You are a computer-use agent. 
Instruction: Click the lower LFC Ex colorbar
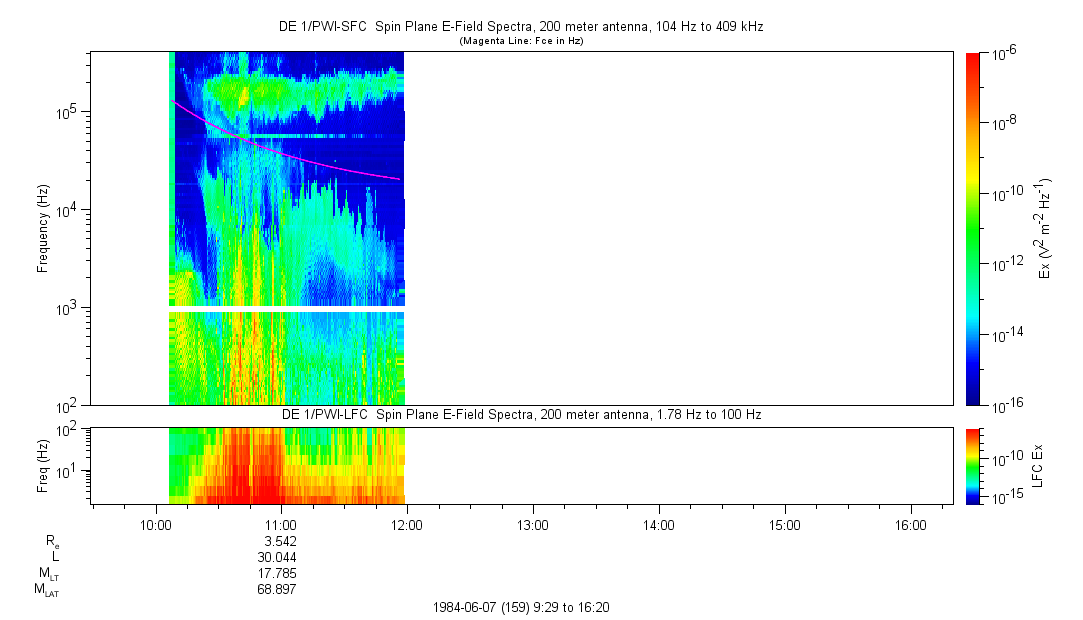point(973,465)
